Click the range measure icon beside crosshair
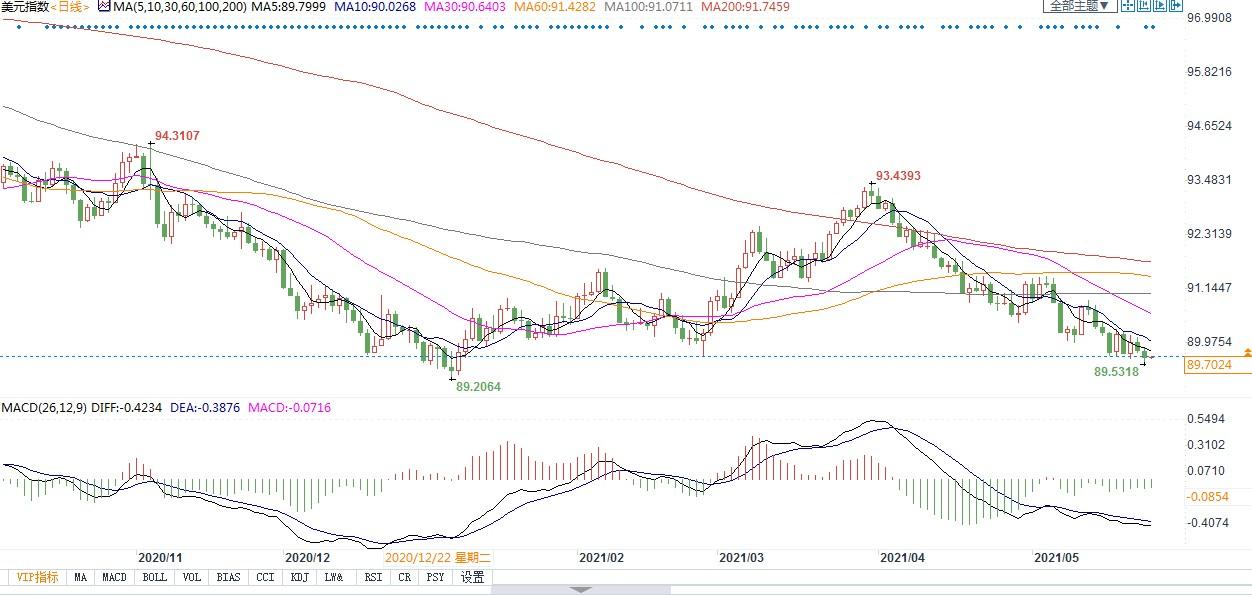Viewport: 1252px width, 595px height. click(x=1144, y=5)
